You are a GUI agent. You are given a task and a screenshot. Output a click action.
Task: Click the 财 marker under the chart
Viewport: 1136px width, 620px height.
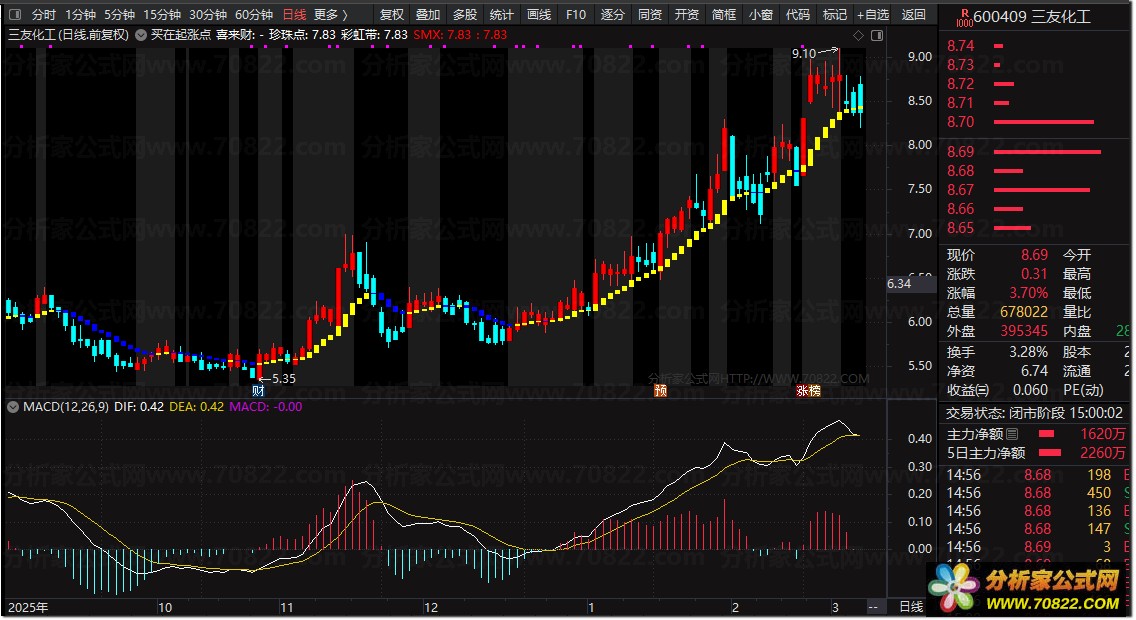257,390
